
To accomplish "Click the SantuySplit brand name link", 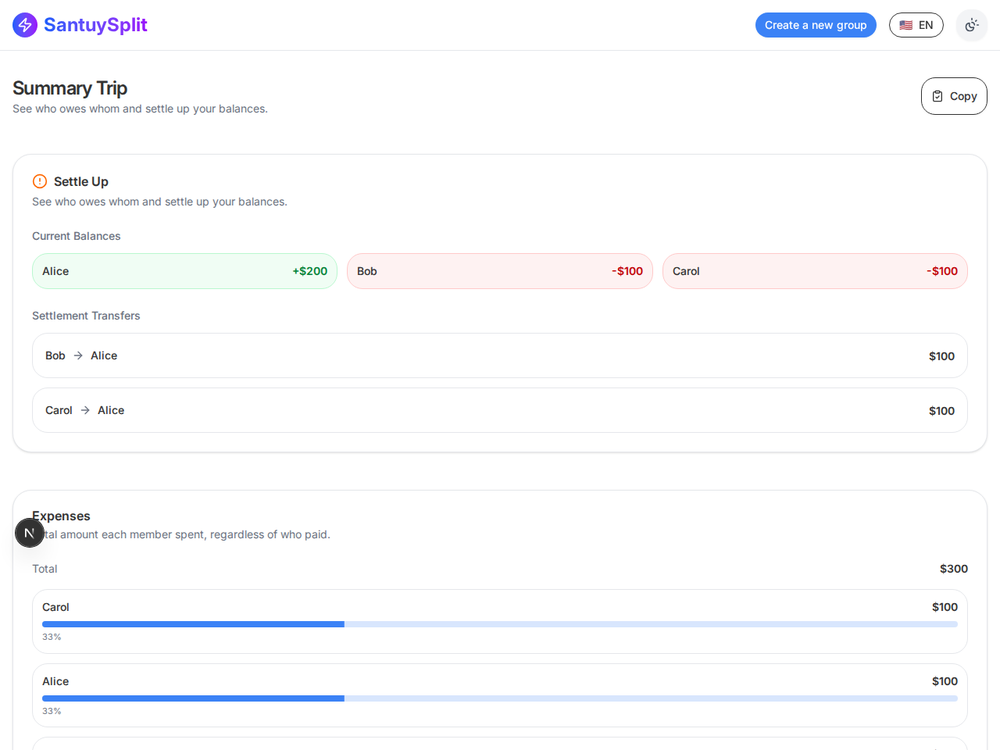I will click(x=96, y=25).
